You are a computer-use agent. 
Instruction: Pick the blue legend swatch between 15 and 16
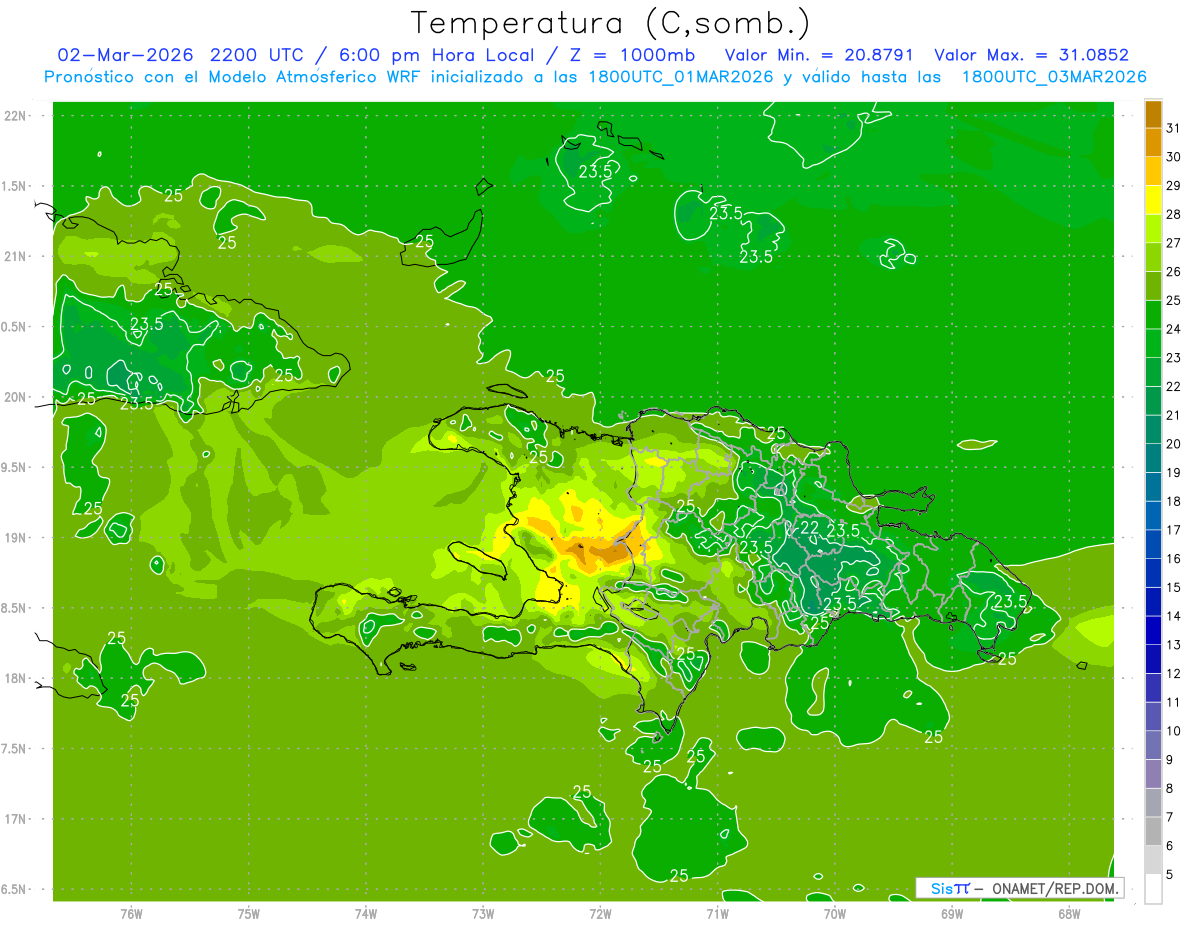pyautogui.click(x=1153, y=573)
